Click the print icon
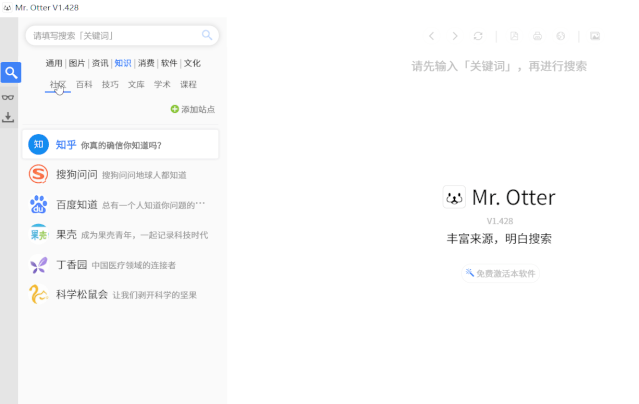 tap(538, 36)
